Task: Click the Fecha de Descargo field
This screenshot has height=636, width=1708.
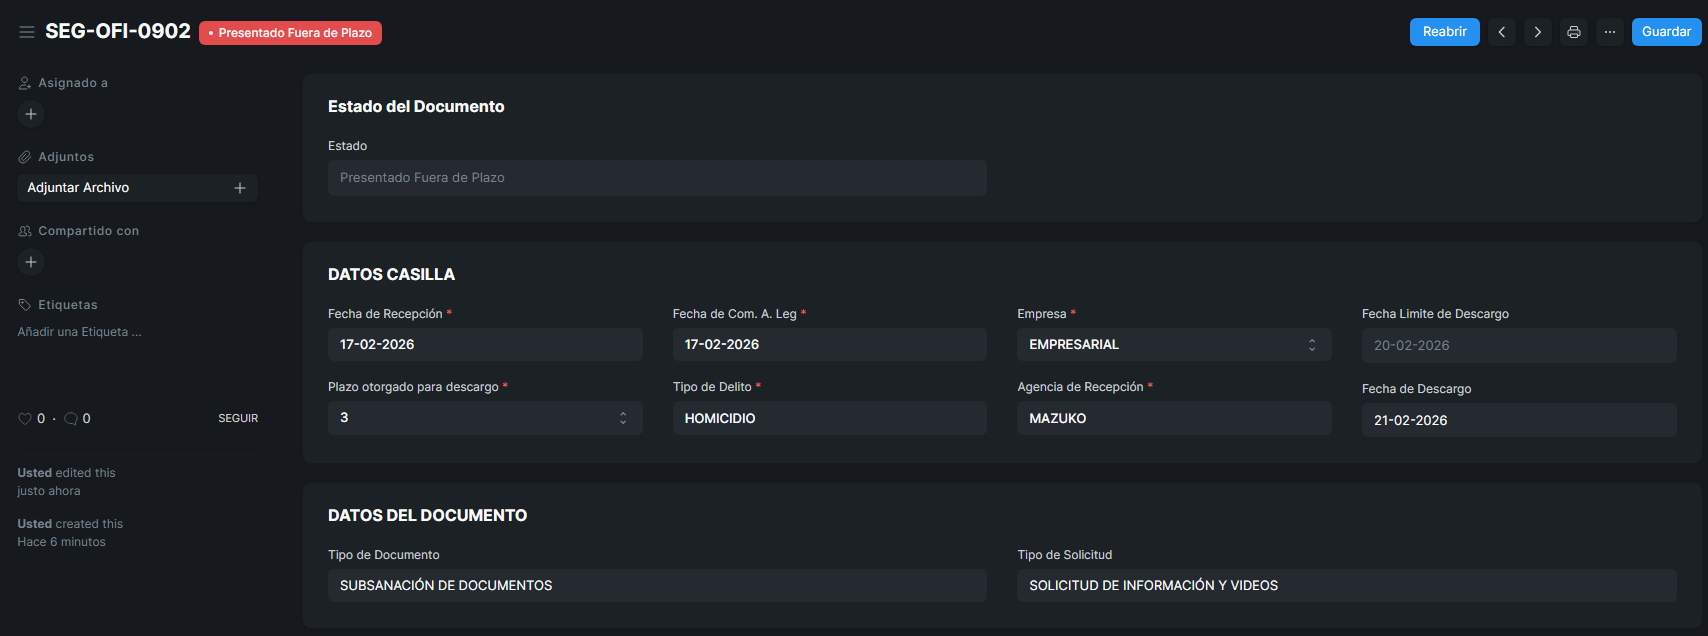Action: pyautogui.click(x=1518, y=420)
